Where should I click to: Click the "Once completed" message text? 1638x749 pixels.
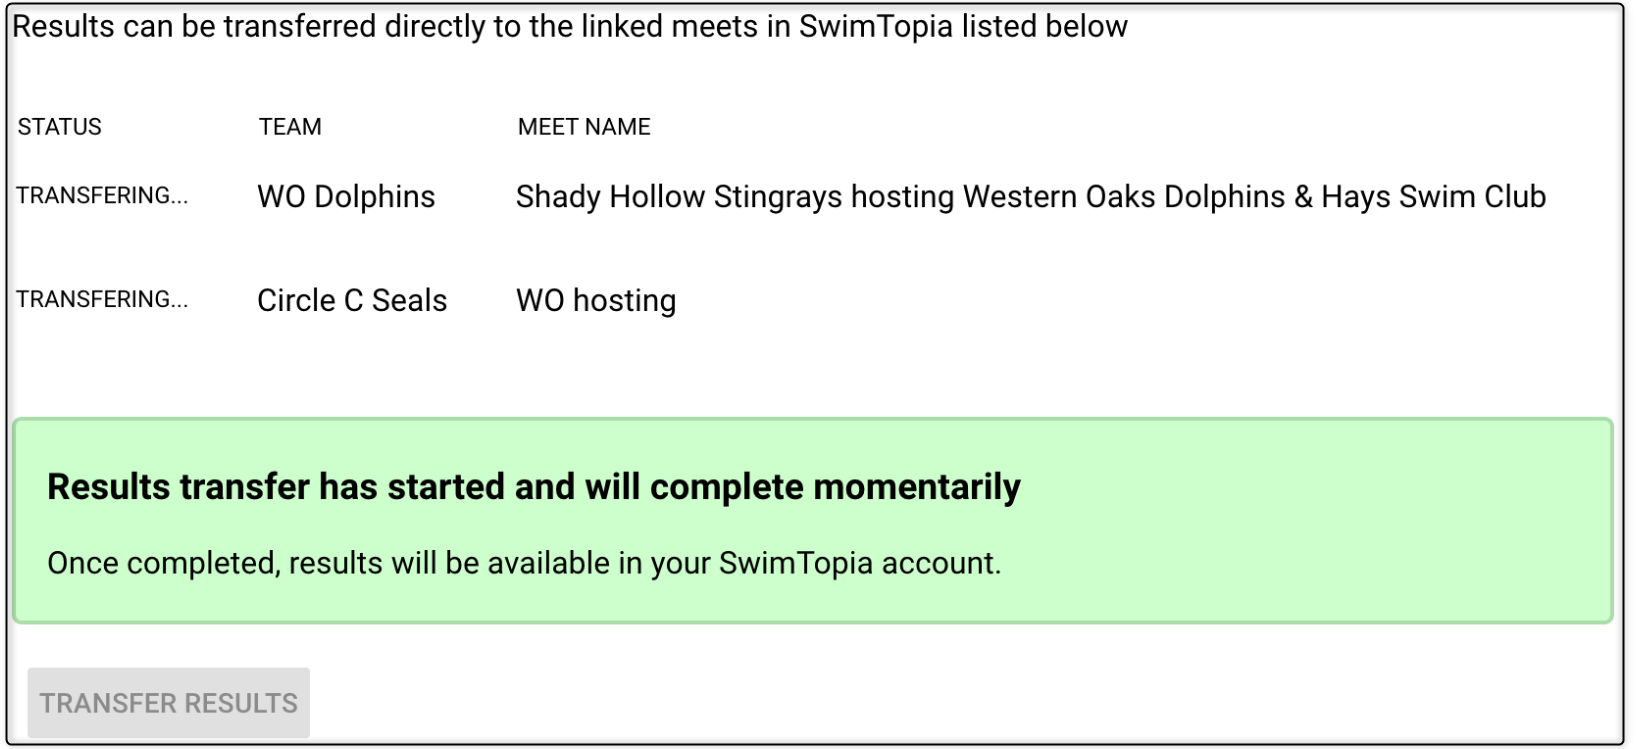[160, 563]
